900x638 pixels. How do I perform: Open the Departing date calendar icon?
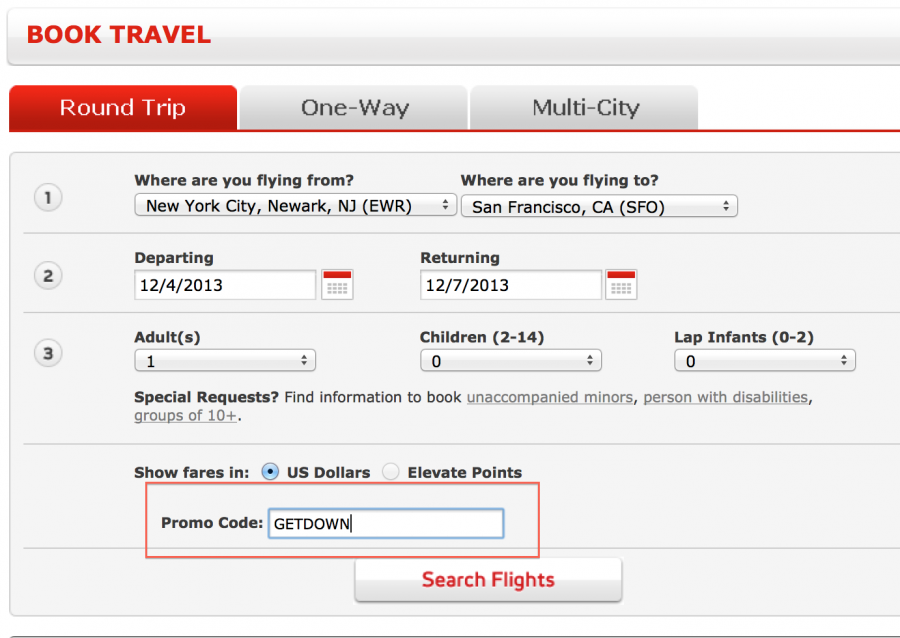(x=337, y=284)
